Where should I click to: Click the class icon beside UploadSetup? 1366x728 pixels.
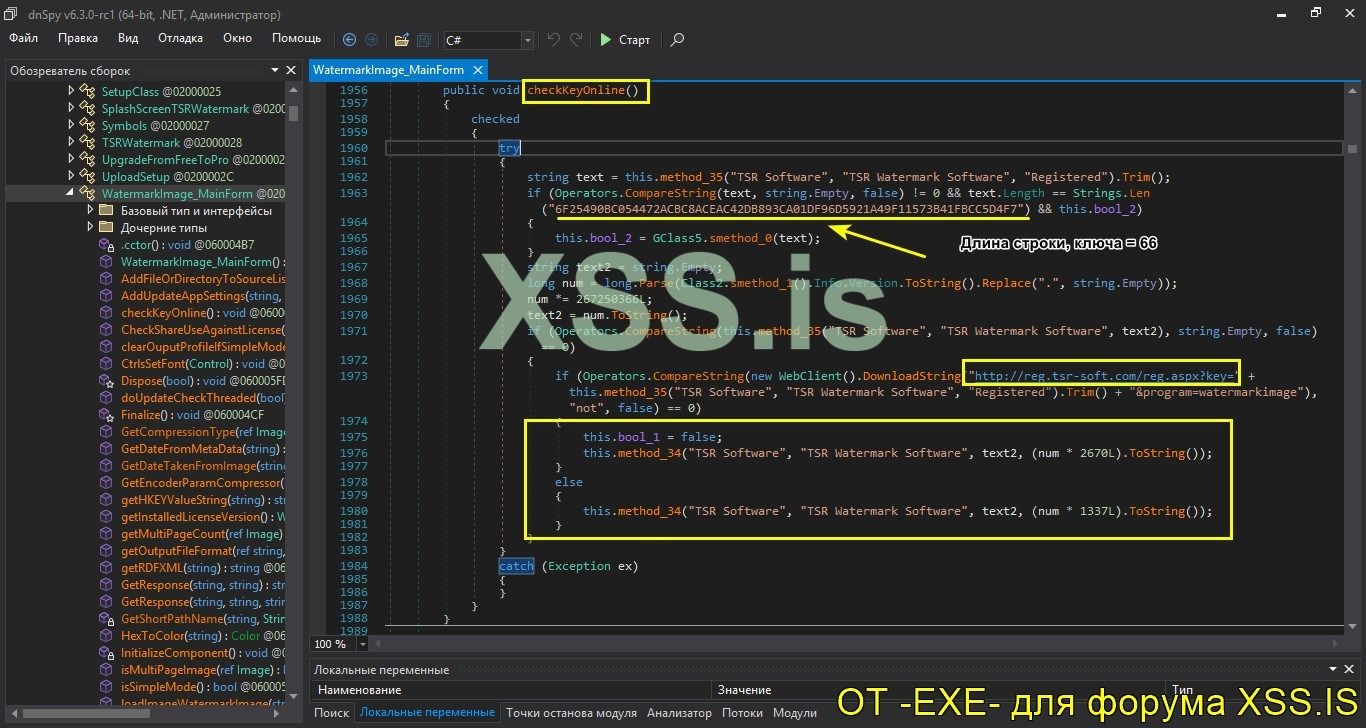(88, 177)
